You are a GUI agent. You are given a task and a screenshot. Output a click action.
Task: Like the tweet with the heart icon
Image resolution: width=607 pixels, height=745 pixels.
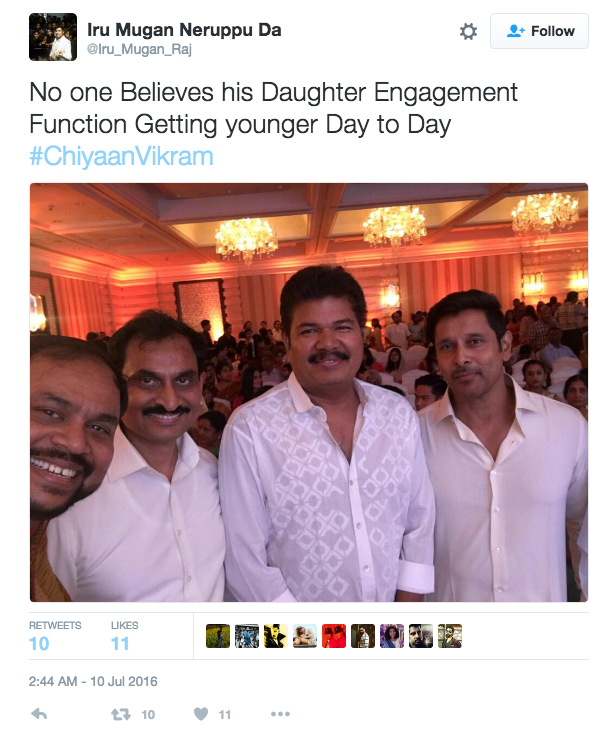[x=201, y=714]
